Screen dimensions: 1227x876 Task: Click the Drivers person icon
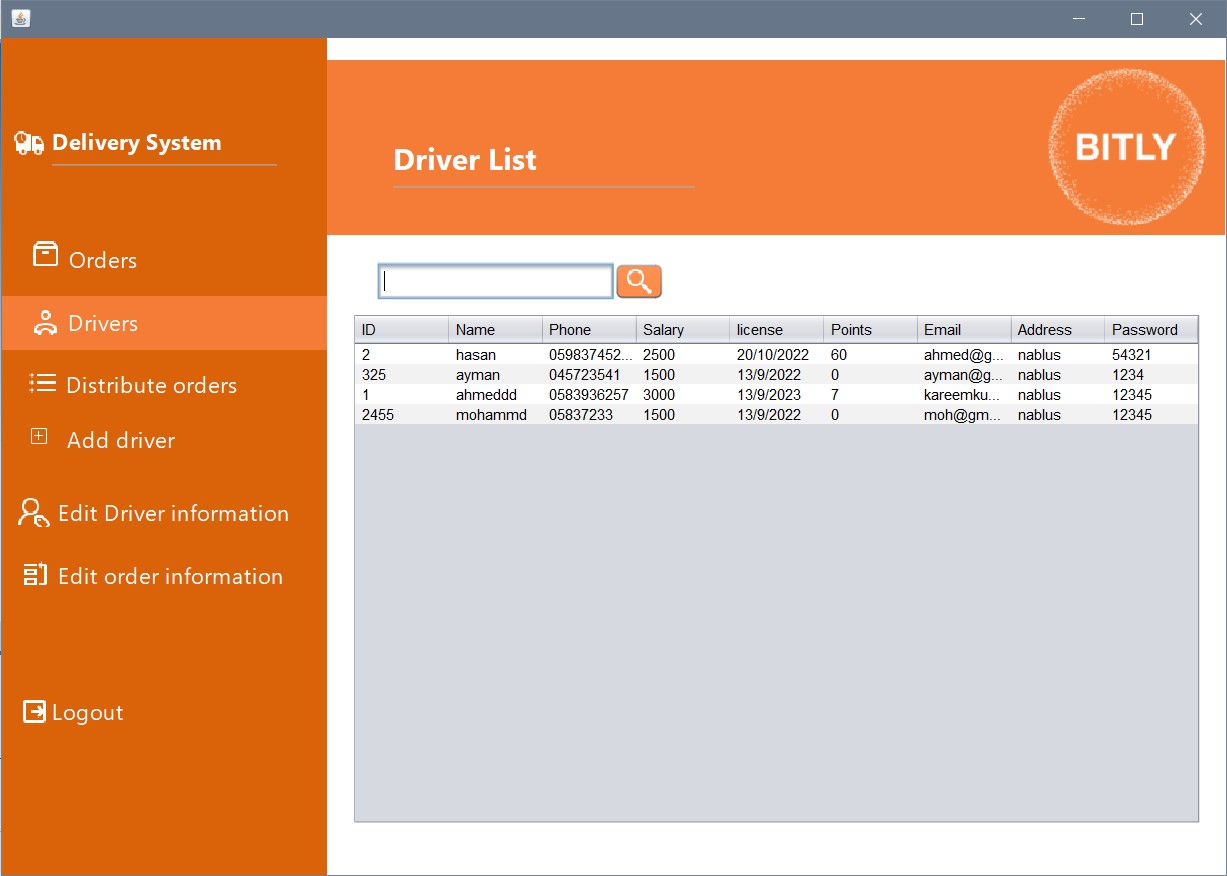point(45,322)
